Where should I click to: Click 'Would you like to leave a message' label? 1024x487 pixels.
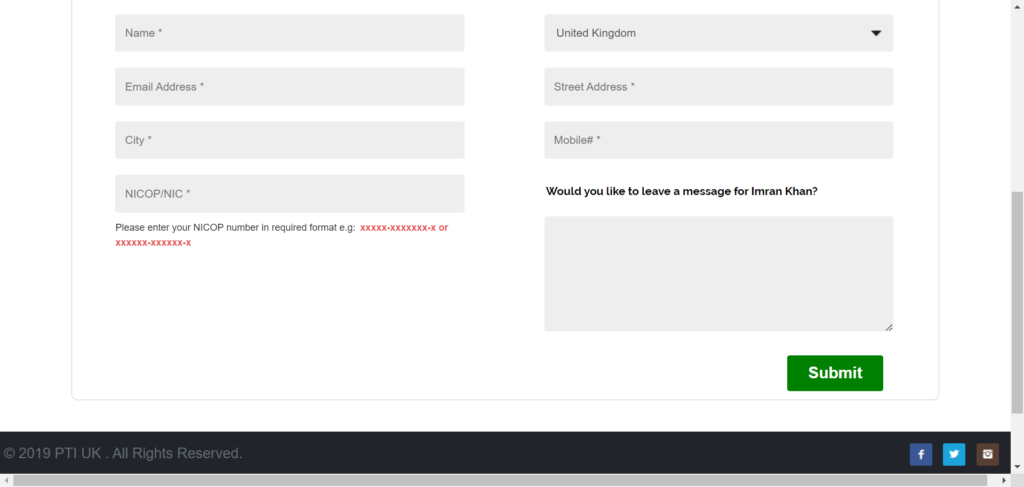click(x=681, y=192)
